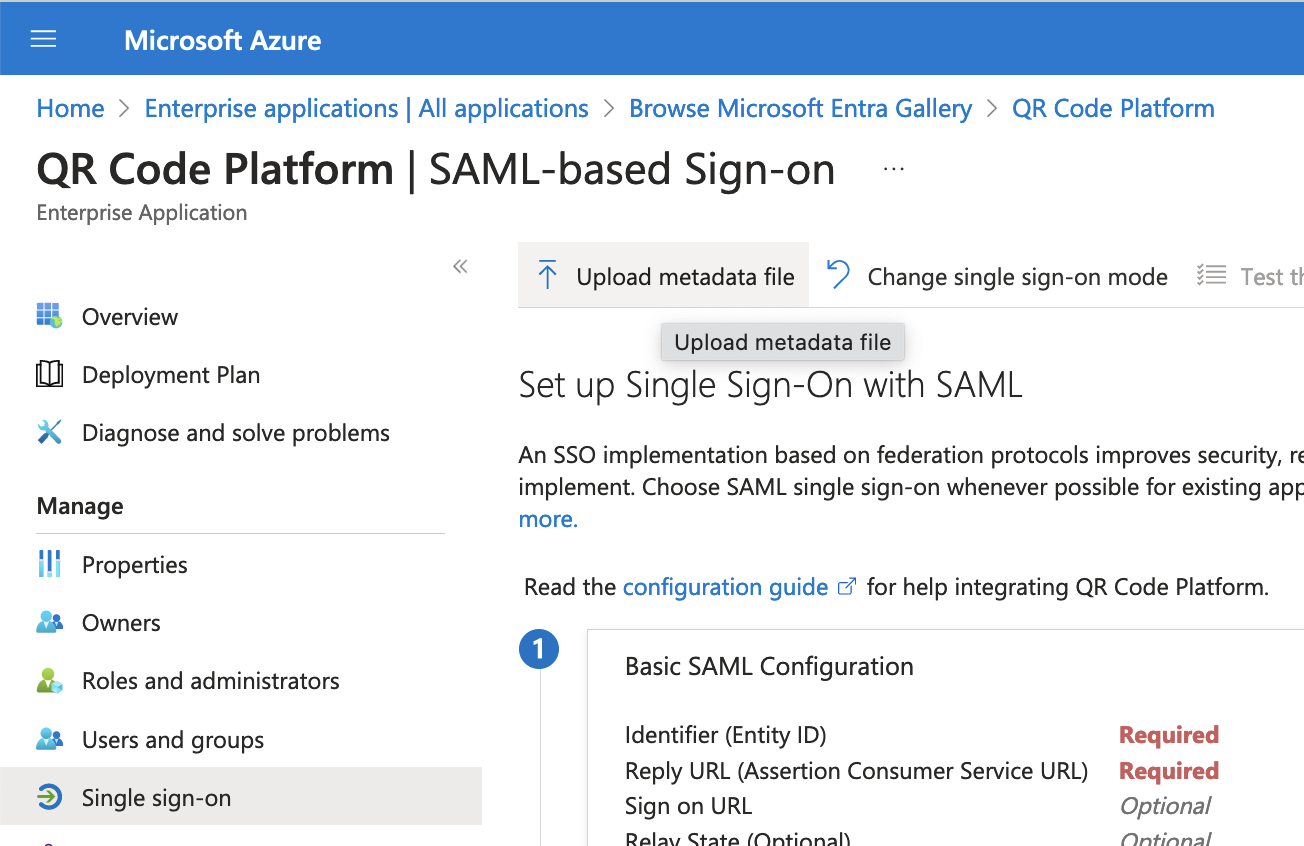Click the Single sign-on arrow icon
Image resolution: width=1304 pixels, height=846 pixels.
(x=49, y=797)
